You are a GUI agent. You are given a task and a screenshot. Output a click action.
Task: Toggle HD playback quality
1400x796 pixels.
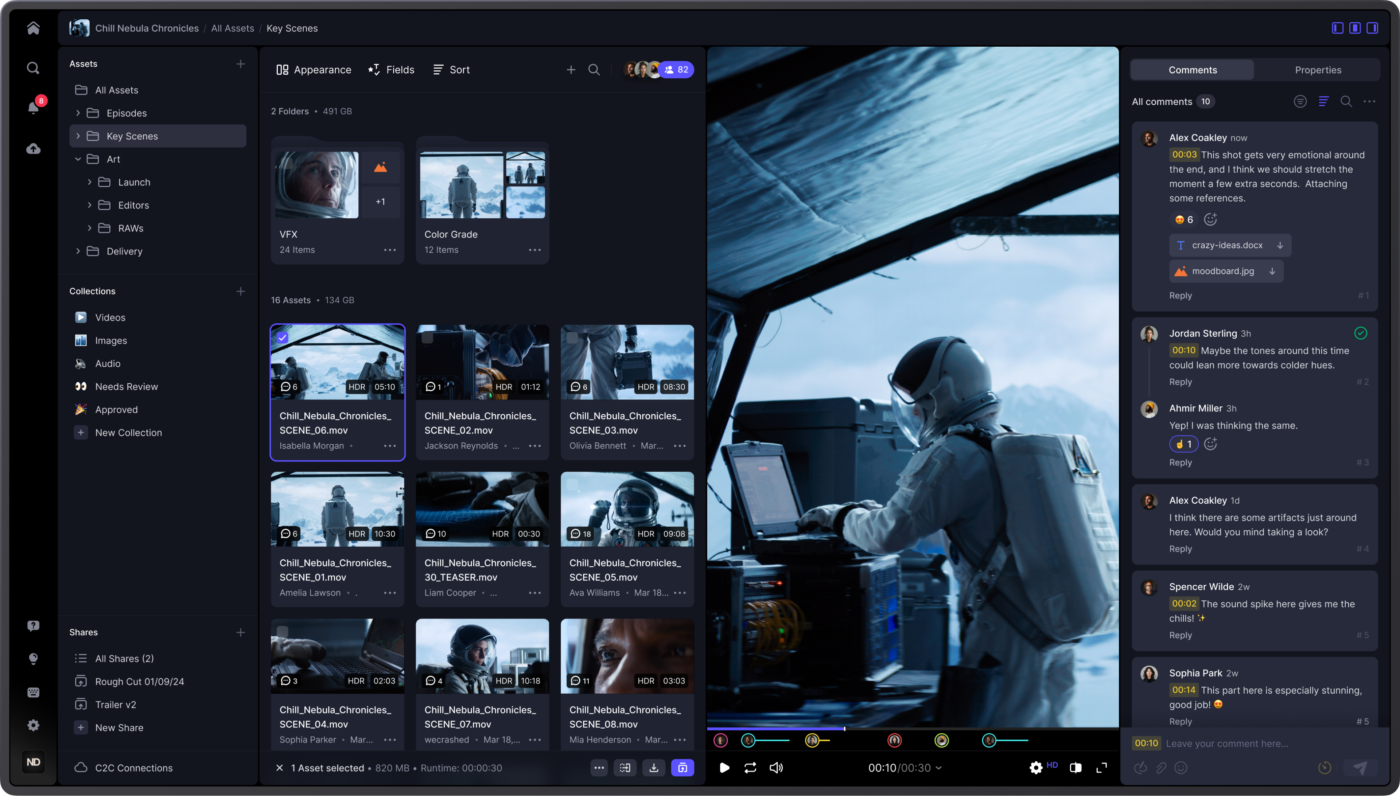click(1054, 767)
